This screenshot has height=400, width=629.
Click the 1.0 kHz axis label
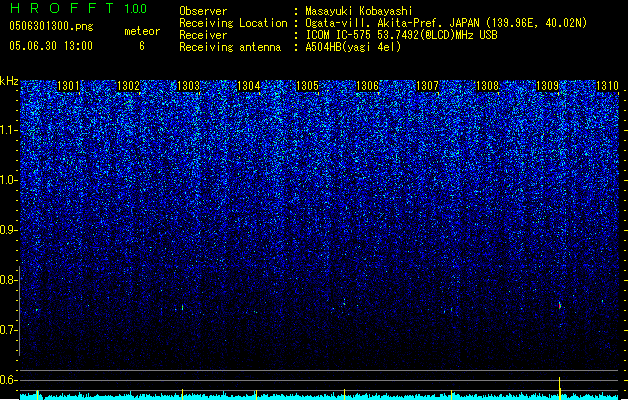point(9,180)
